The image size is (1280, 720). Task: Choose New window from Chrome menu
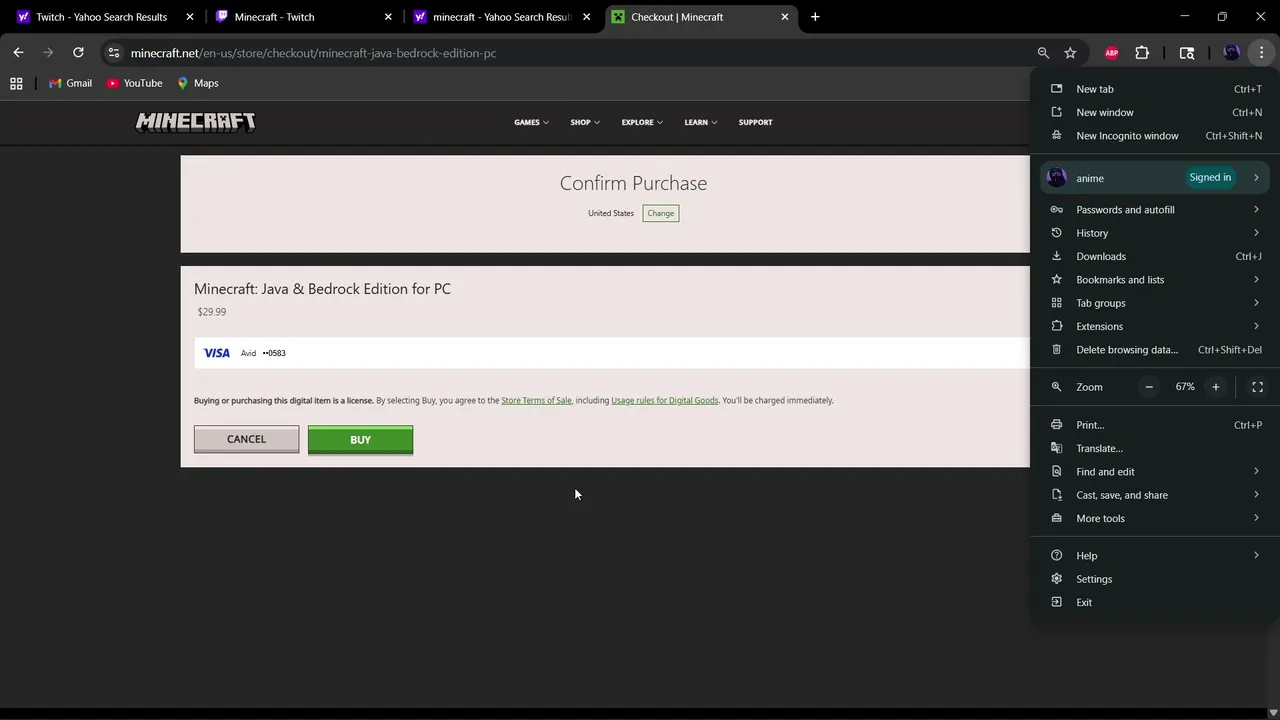(x=1155, y=112)
